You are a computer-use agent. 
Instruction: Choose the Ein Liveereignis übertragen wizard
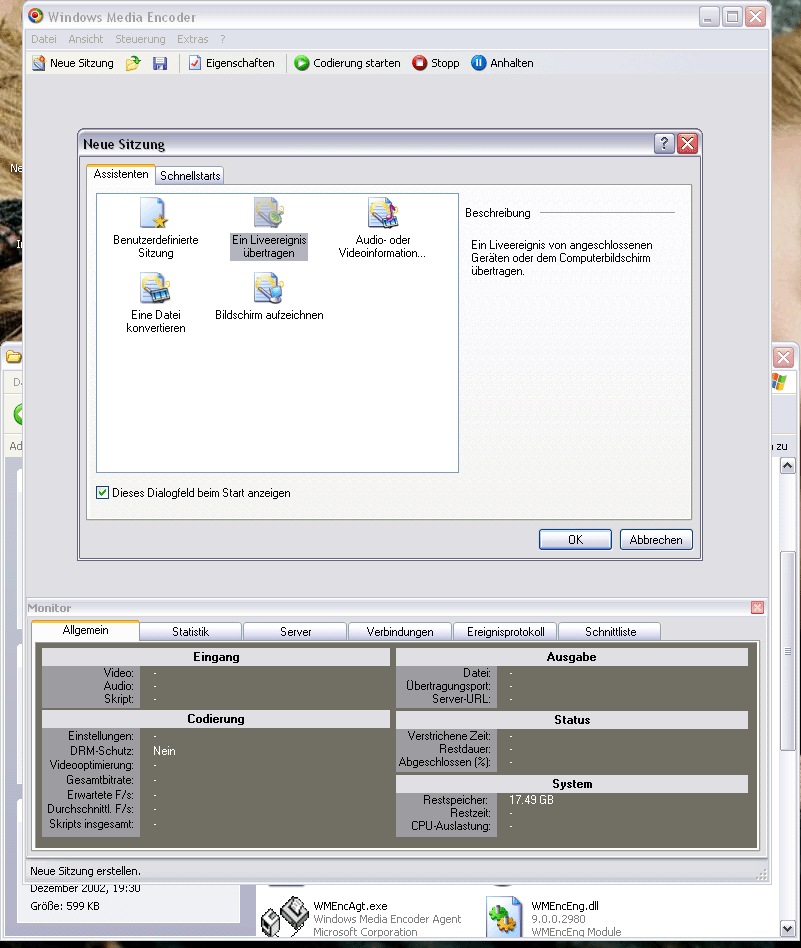coord(269,229)
